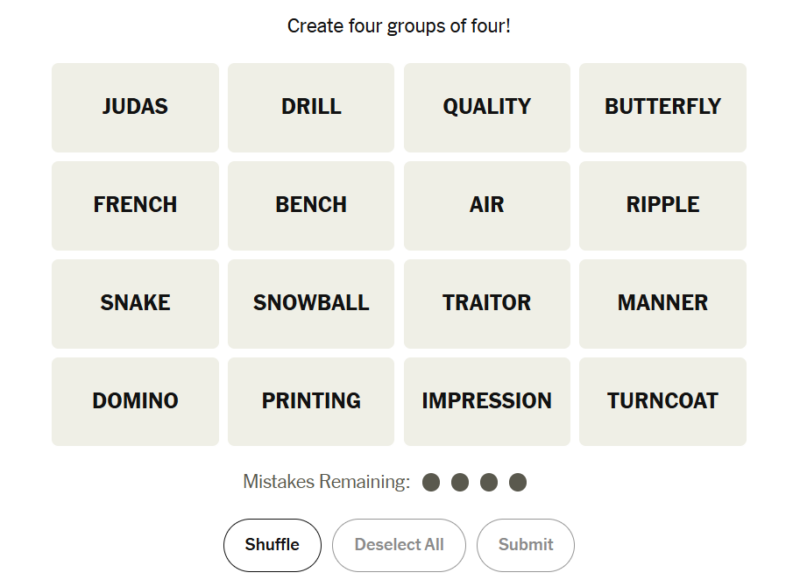Click the PRINTING word tile

[x=311, y=401]
